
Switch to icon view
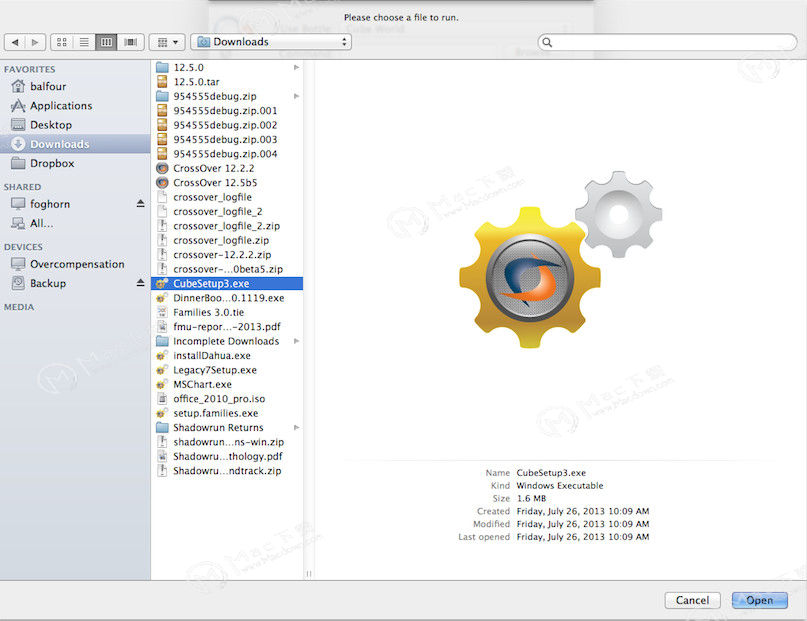[x=62, y=42]
